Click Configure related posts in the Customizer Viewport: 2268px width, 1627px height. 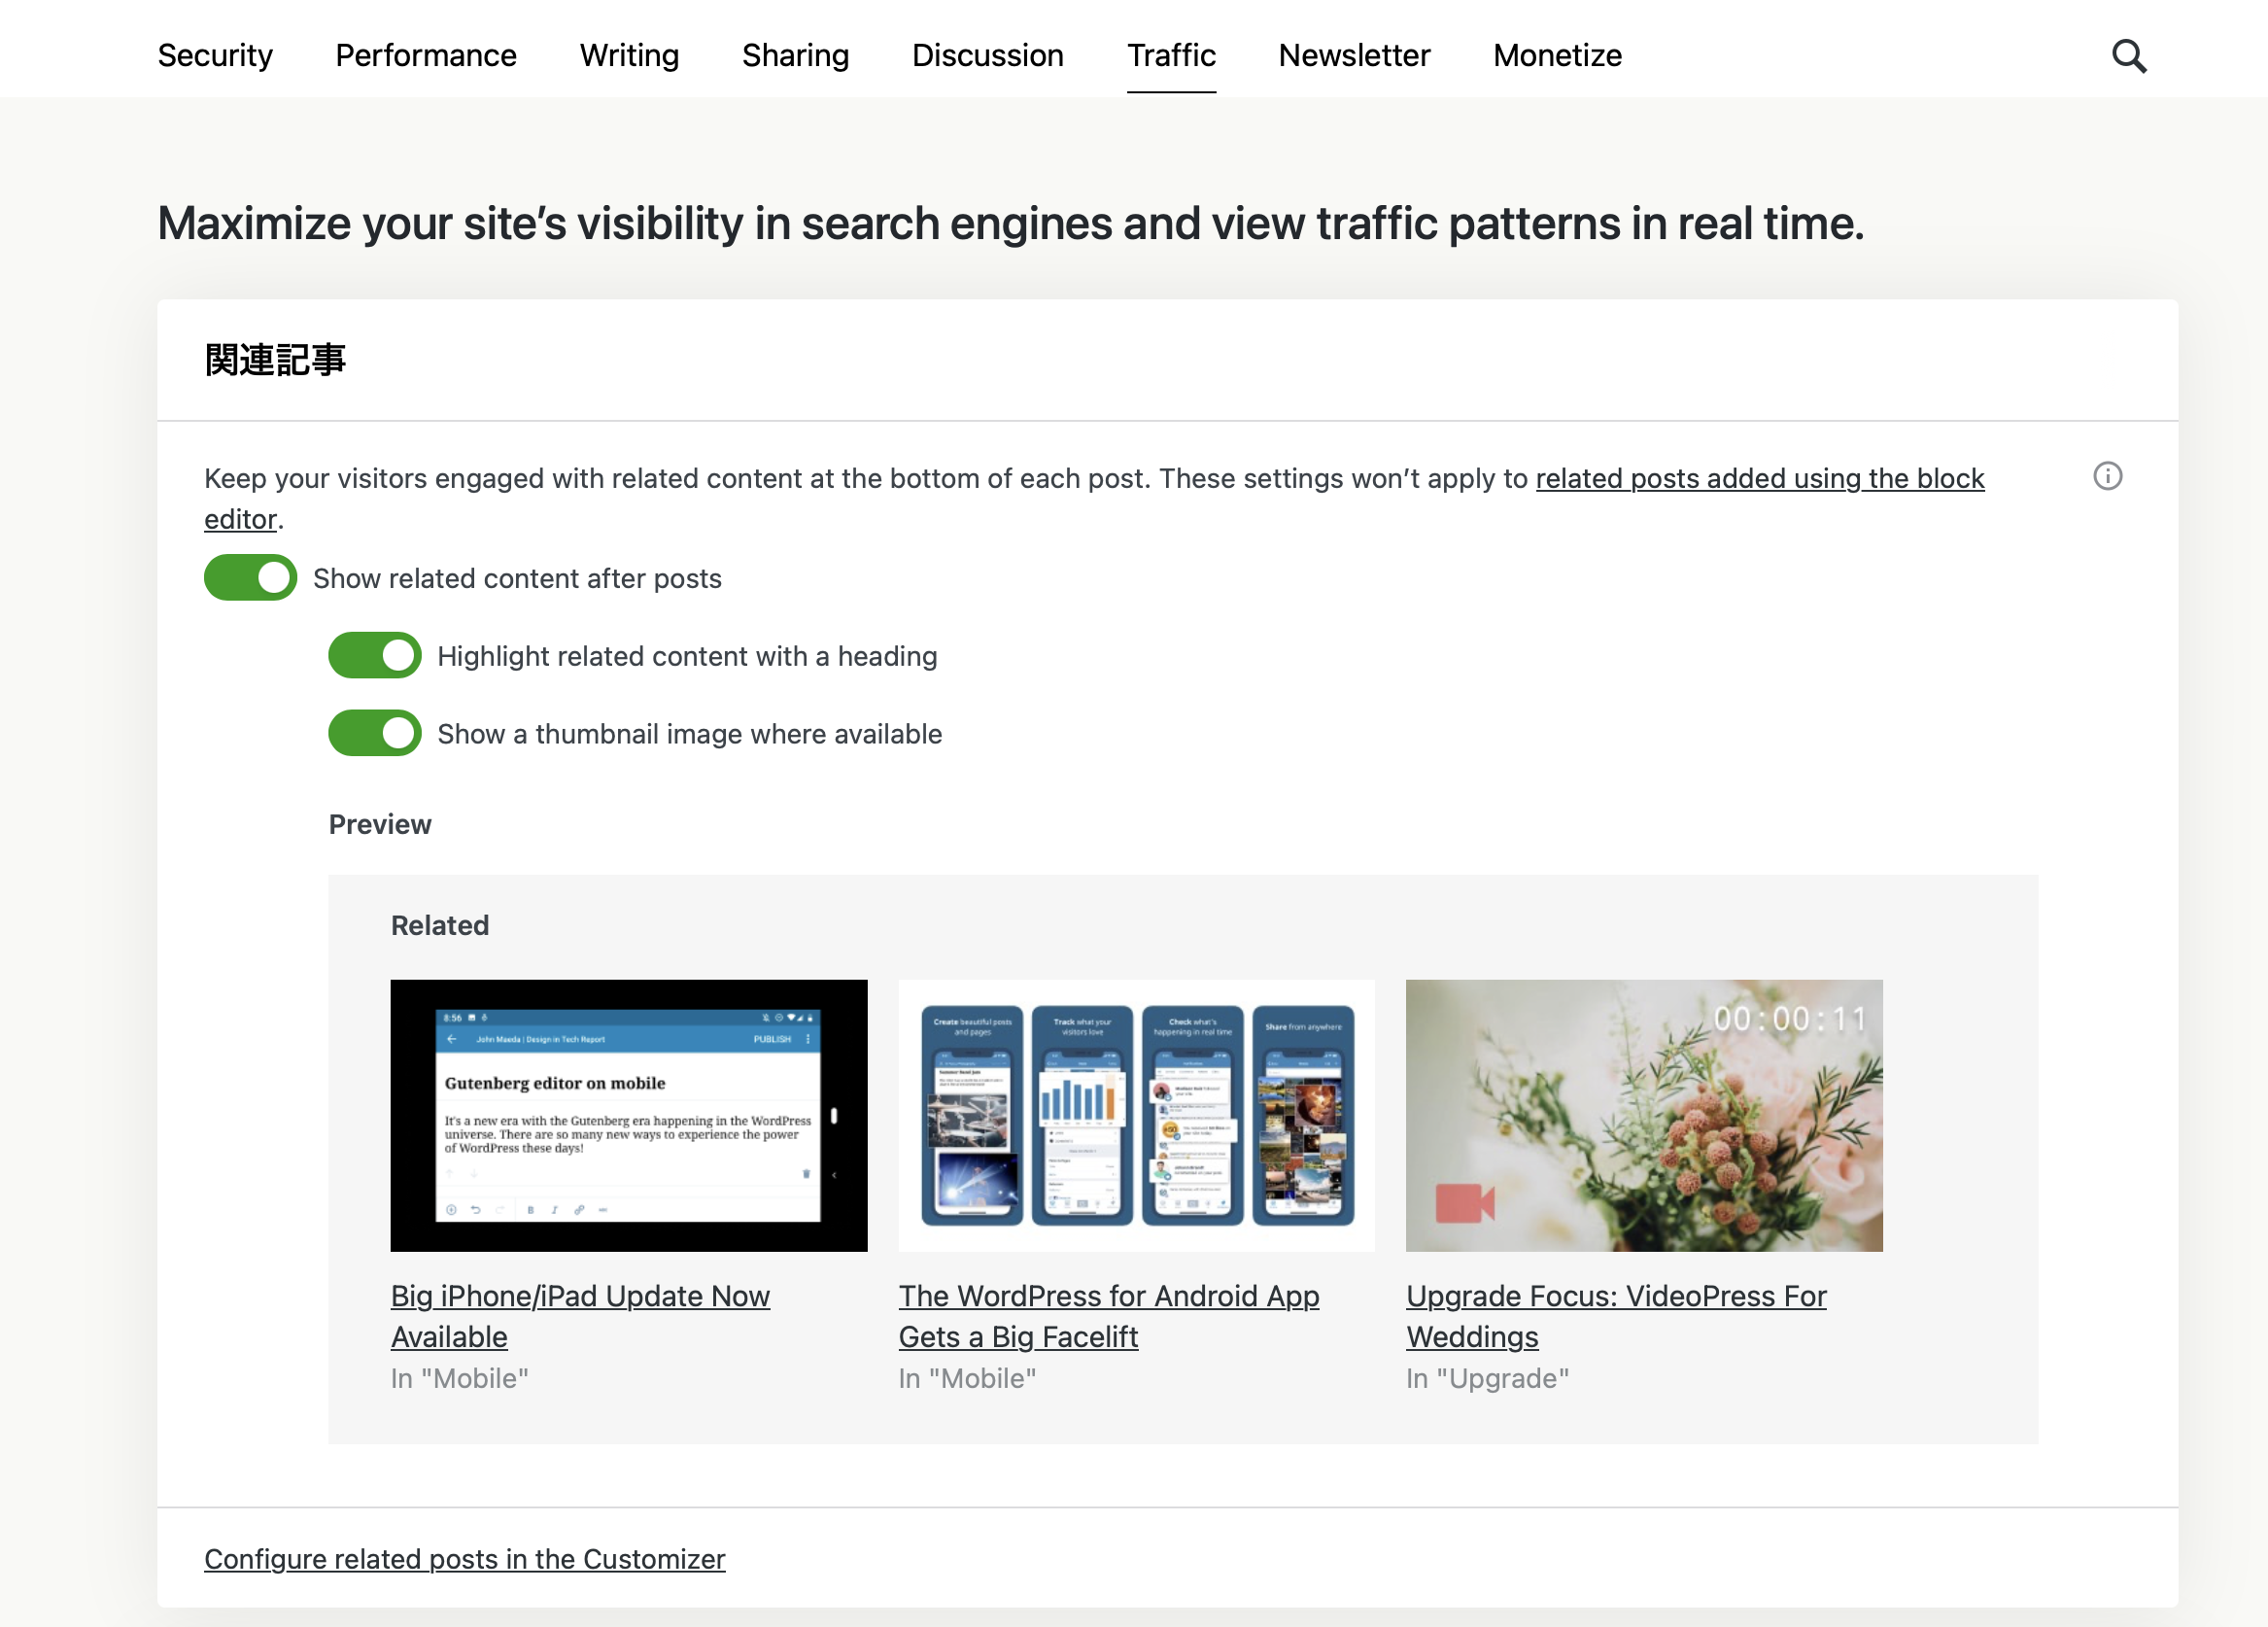tap(464, 1559)
